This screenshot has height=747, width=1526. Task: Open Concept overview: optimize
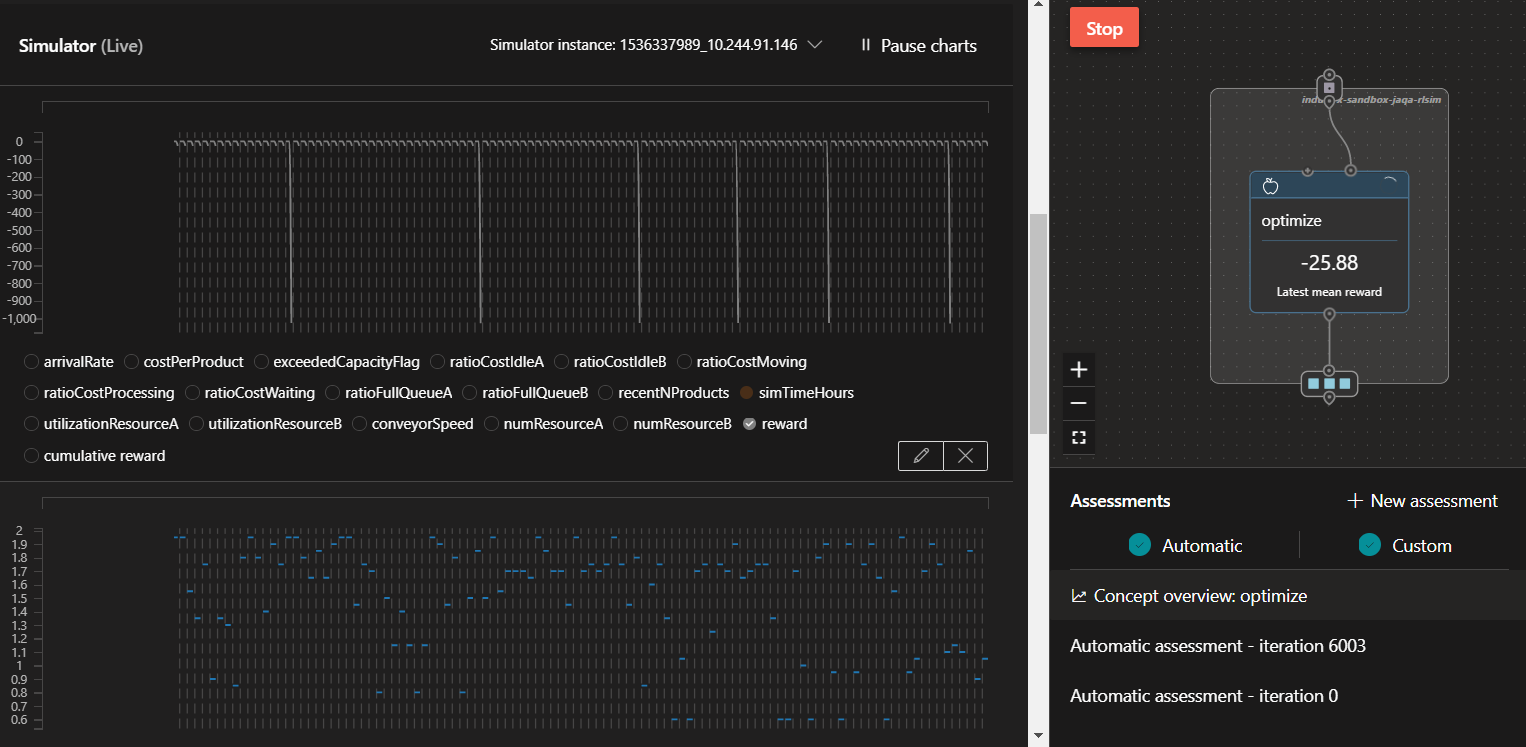(x=1289, y=596)
